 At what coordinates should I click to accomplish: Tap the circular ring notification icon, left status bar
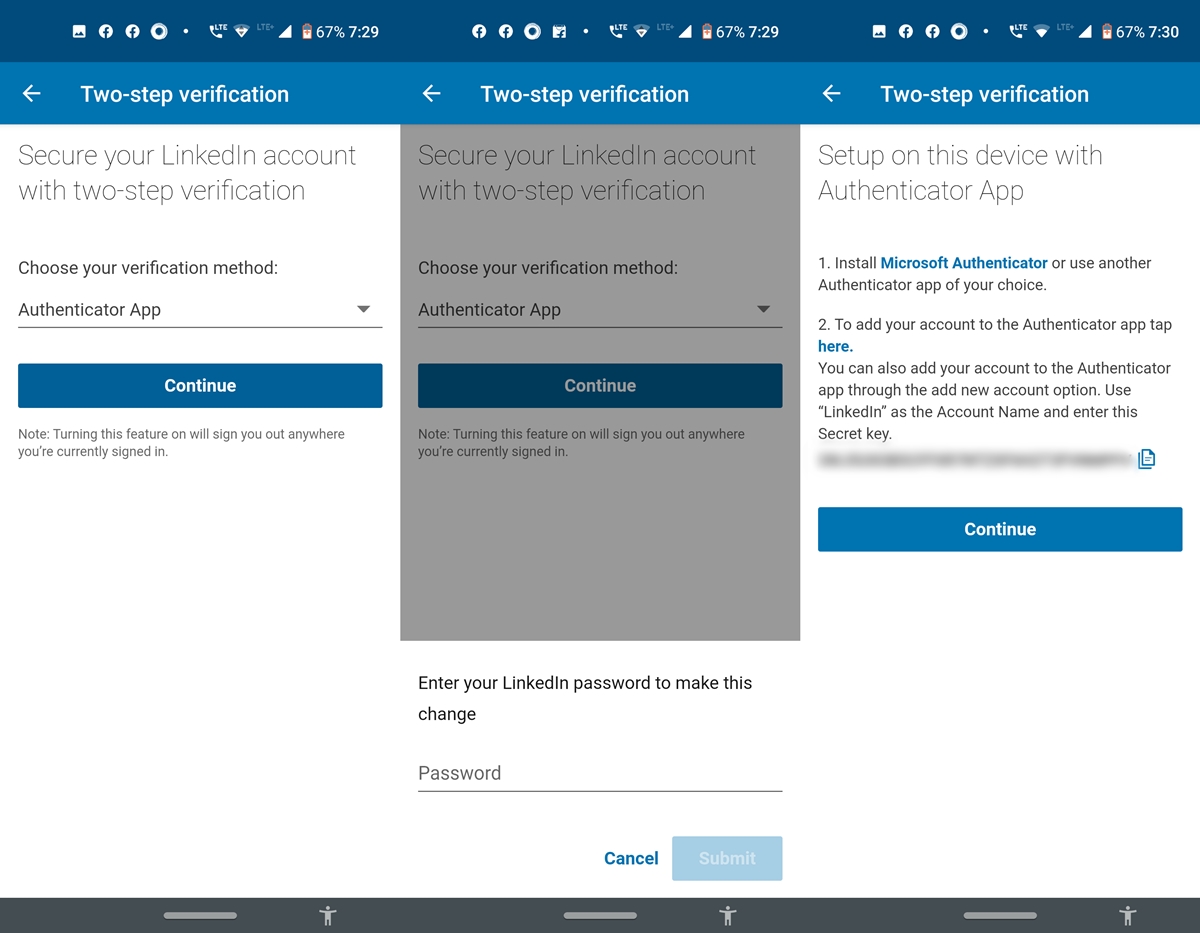159,32
